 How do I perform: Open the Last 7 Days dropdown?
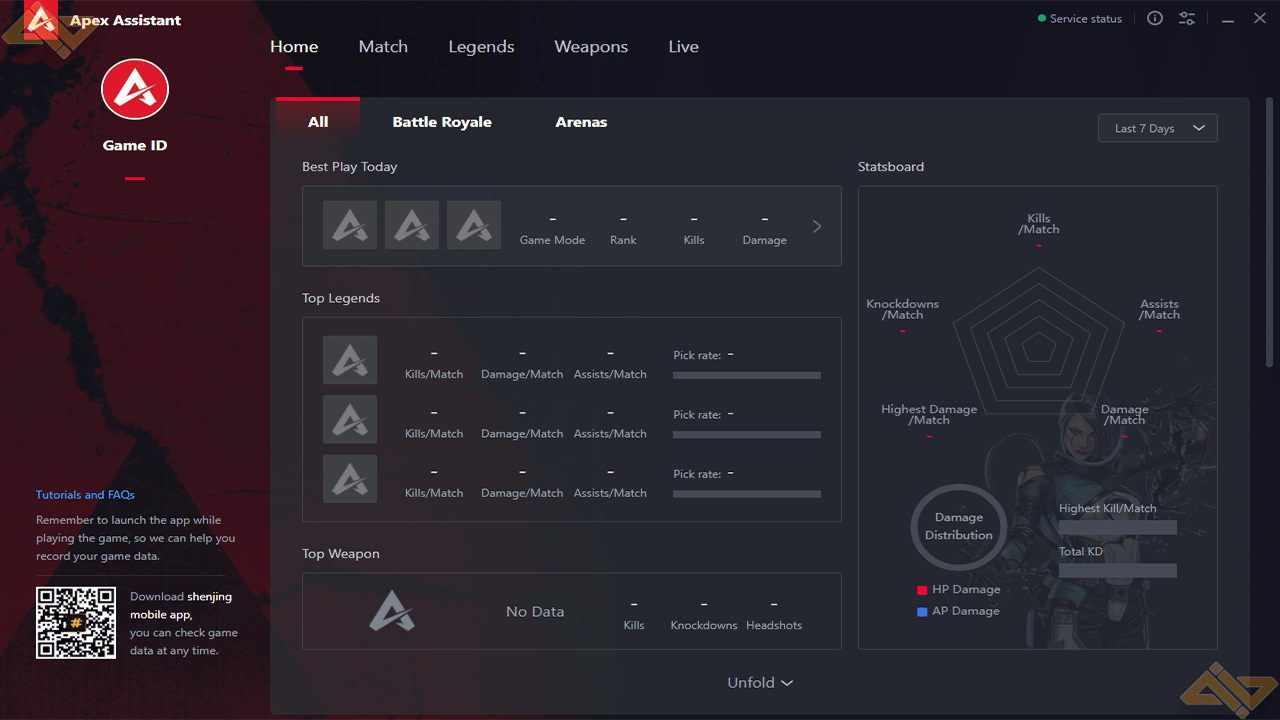(x=1158, y=128)
